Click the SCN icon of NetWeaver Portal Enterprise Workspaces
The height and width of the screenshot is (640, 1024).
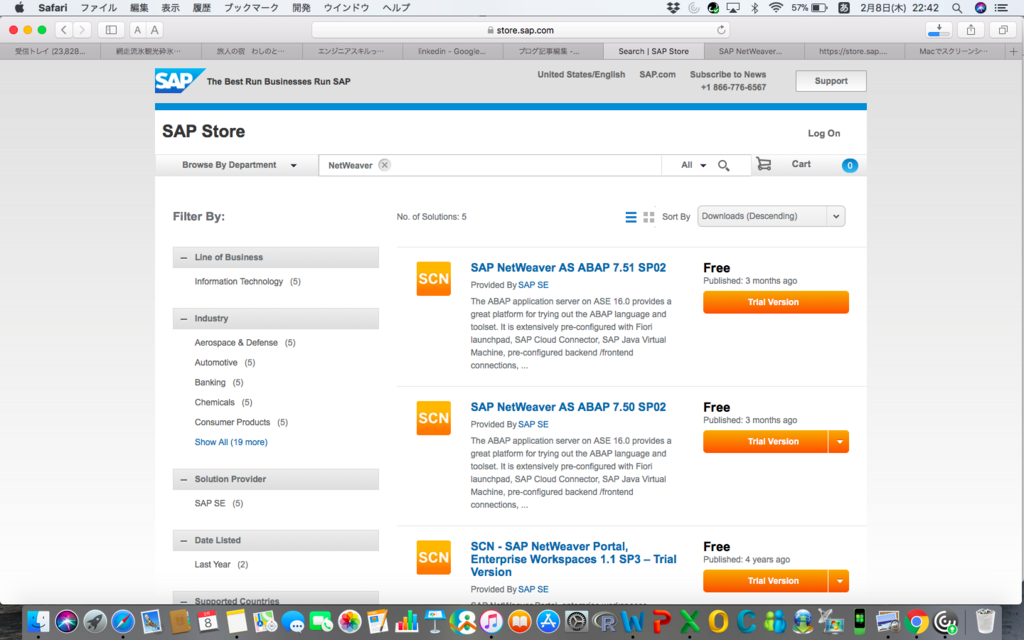[434, 557]
